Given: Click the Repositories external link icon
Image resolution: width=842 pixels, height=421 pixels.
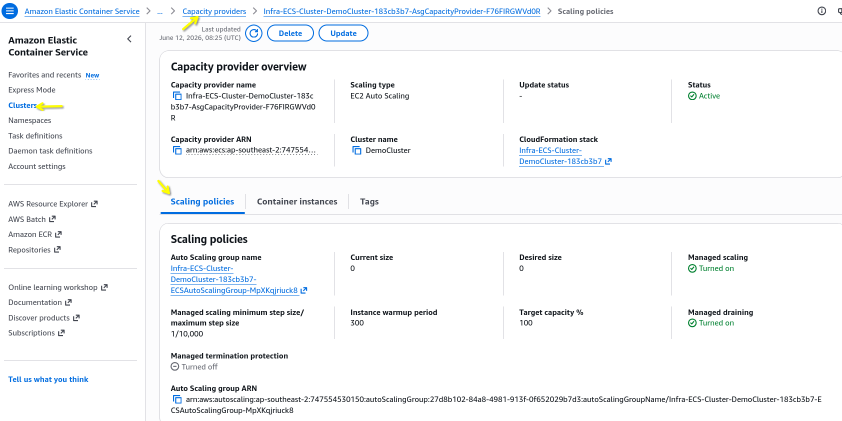Looking at the screenshot, I should (57, 250).
